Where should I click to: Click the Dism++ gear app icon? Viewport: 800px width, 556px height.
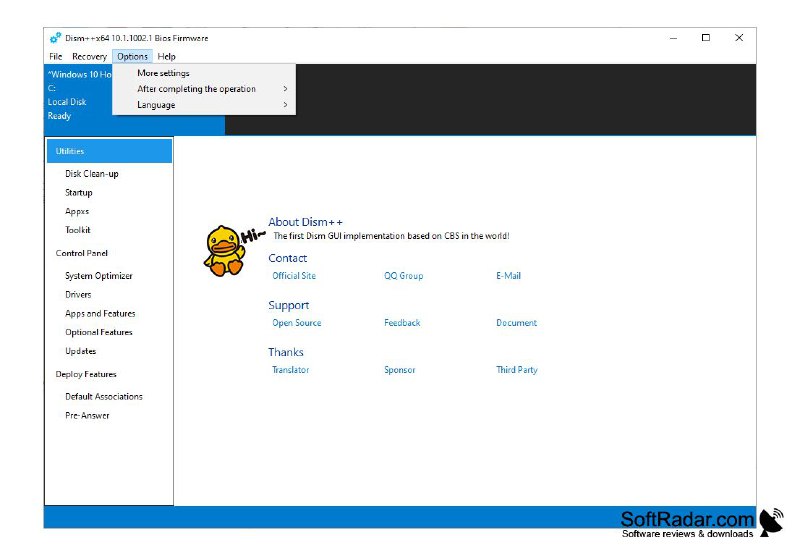pos(55,38)
